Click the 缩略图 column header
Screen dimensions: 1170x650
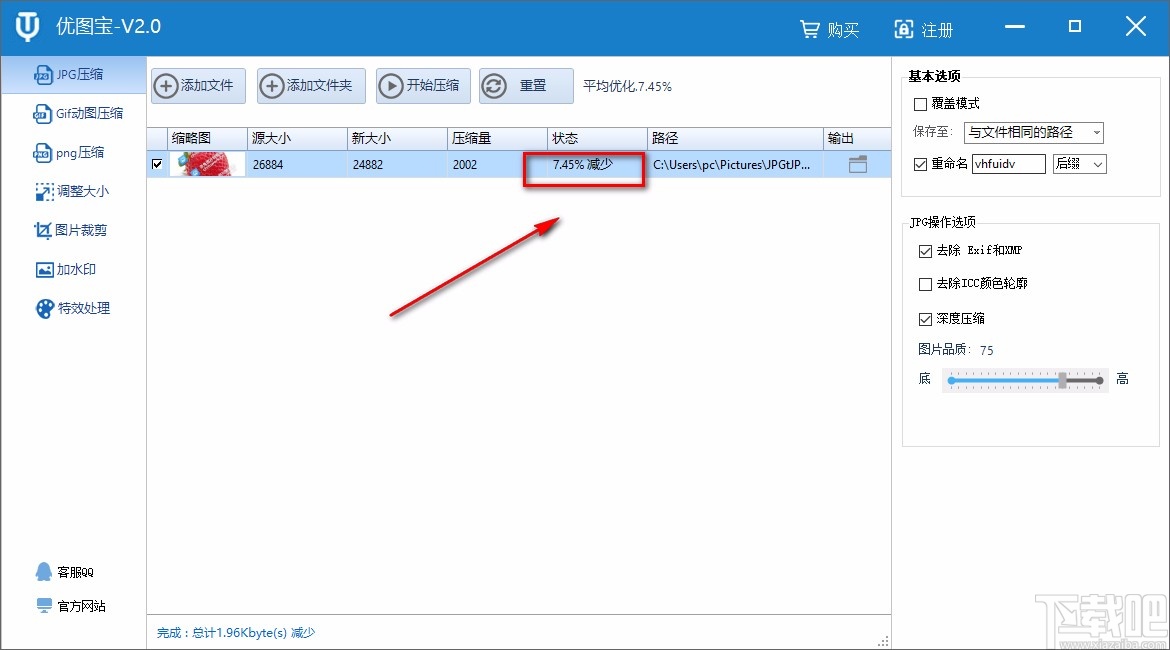pyautogui.click(x=207, y=139)
